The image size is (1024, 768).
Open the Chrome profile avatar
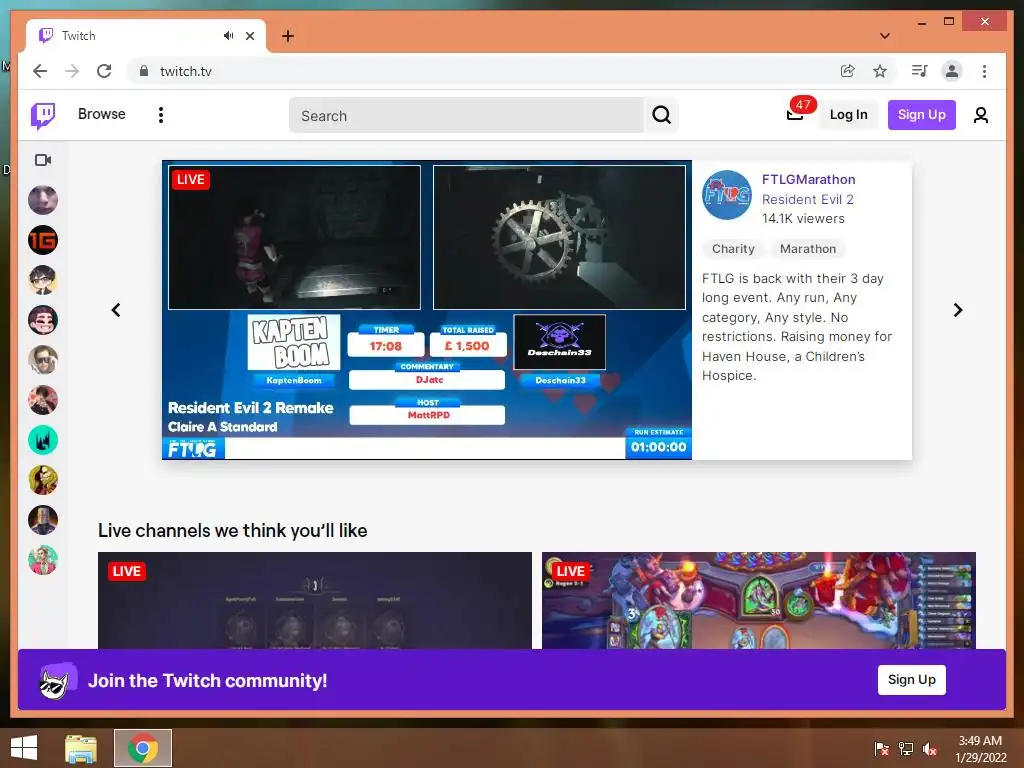tap(952, 71)
